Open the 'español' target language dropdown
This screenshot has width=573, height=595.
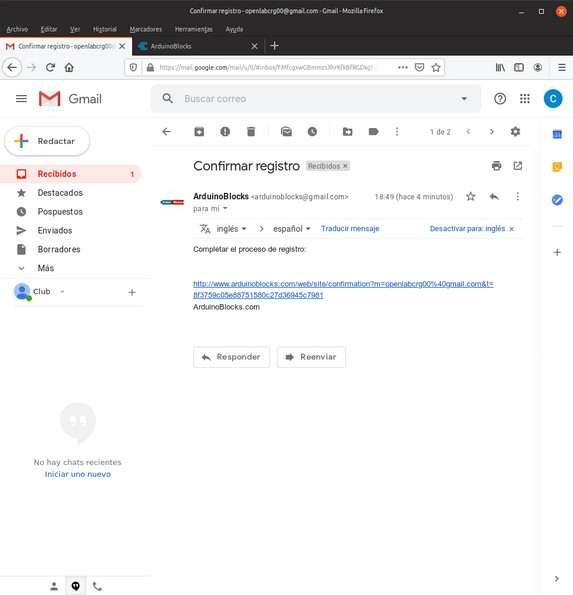pyautogui.click(x=292, y=229)
